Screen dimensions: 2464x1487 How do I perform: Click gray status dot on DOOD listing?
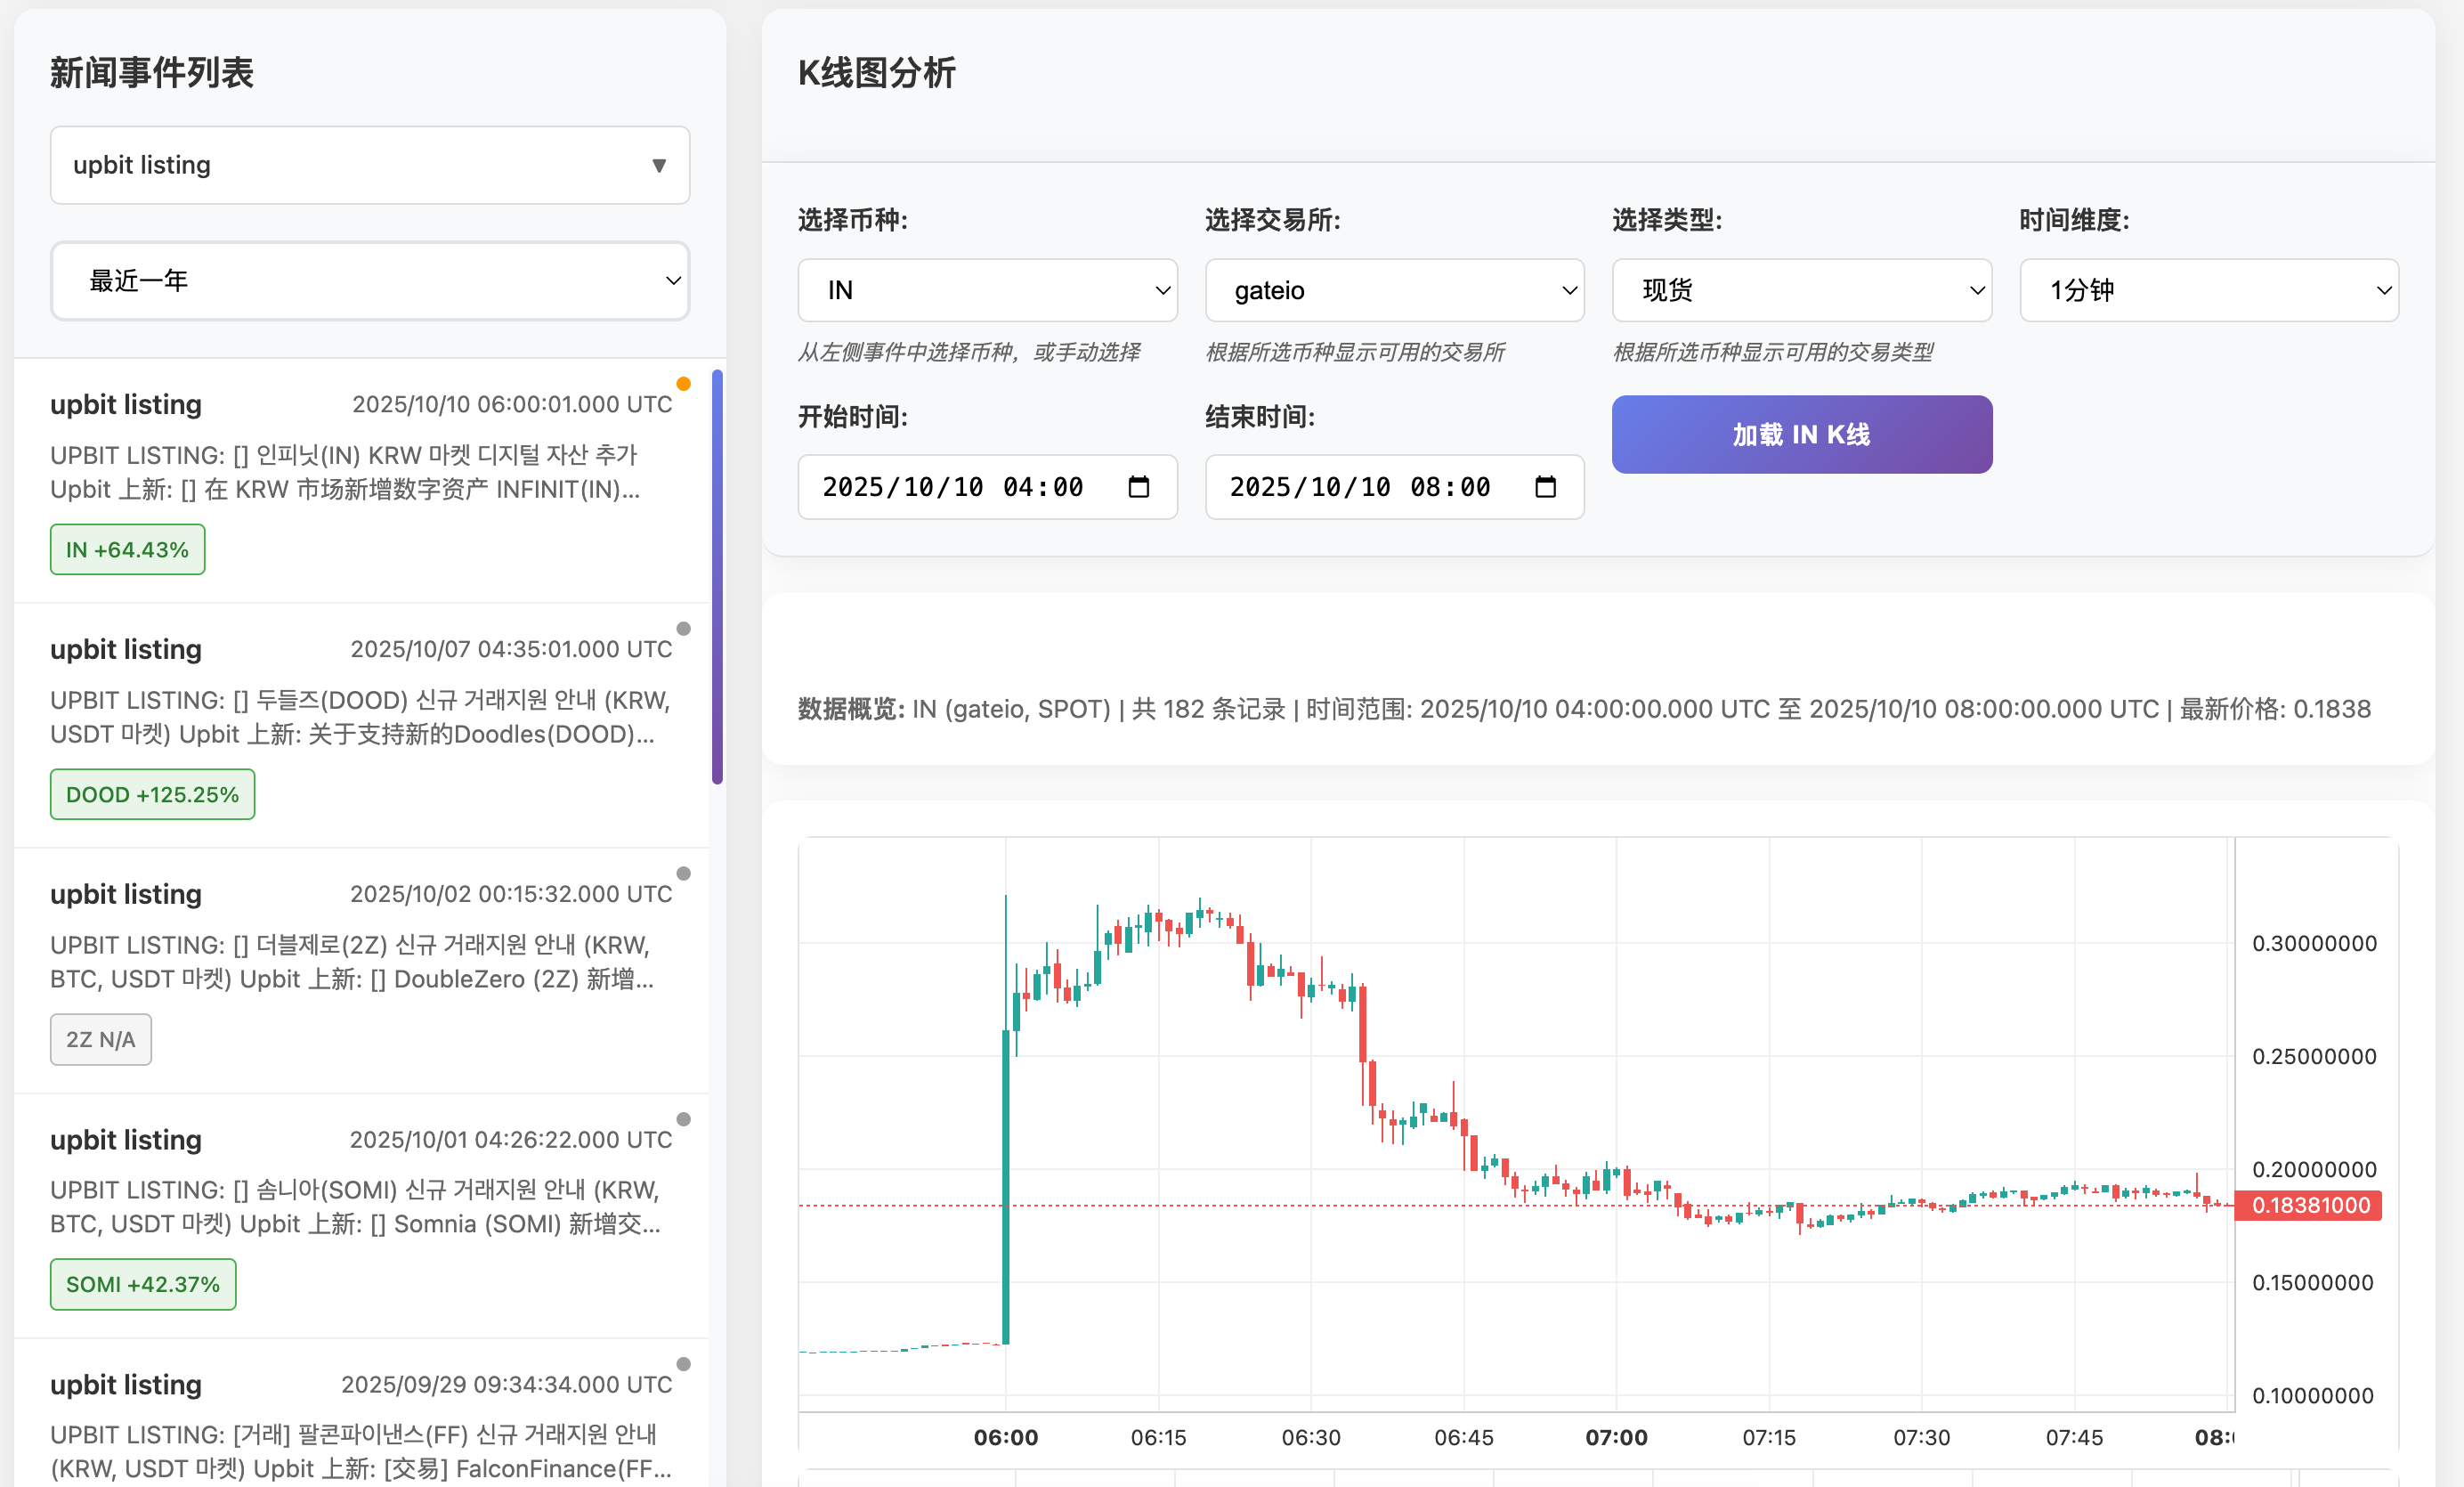point(683,629)
